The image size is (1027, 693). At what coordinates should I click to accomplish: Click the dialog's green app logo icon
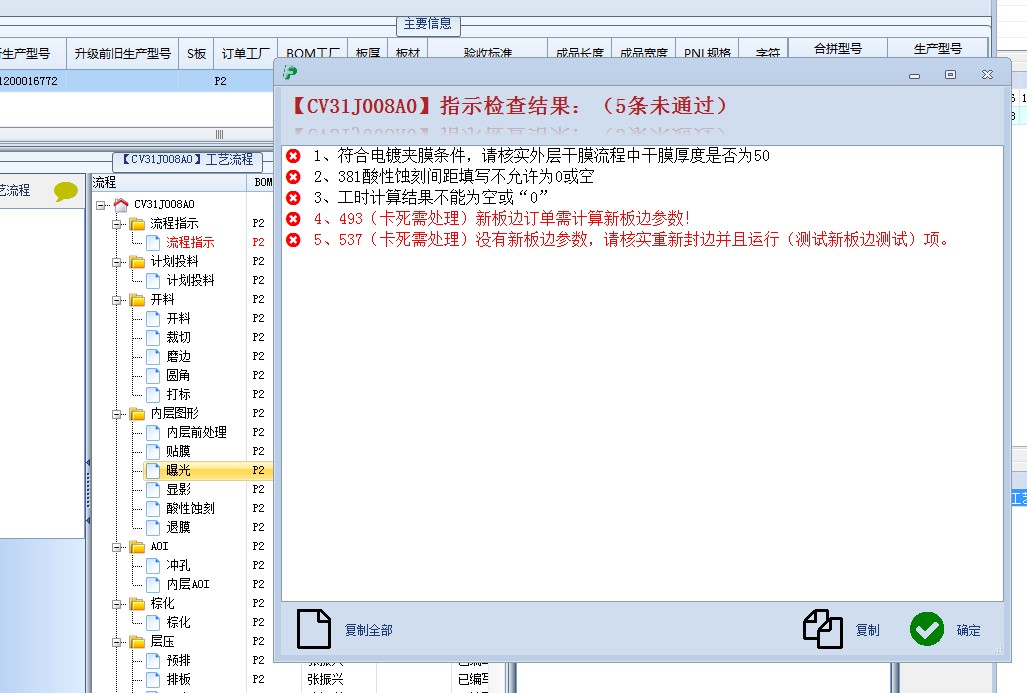pos(290,73)
